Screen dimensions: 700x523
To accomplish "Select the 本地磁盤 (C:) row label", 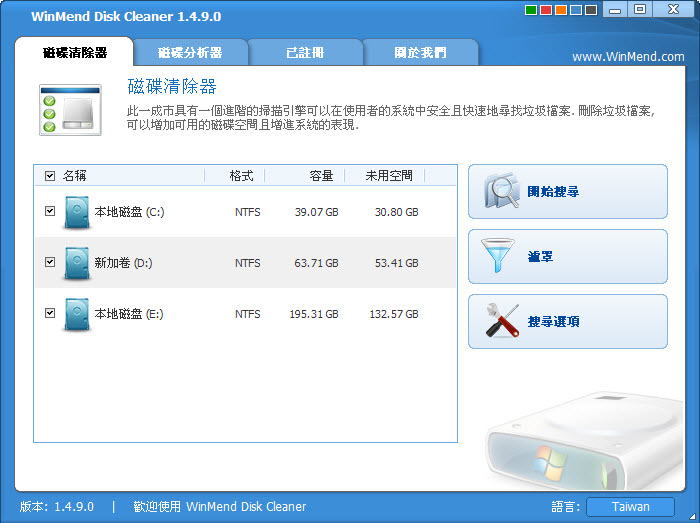I will (129, 212).
